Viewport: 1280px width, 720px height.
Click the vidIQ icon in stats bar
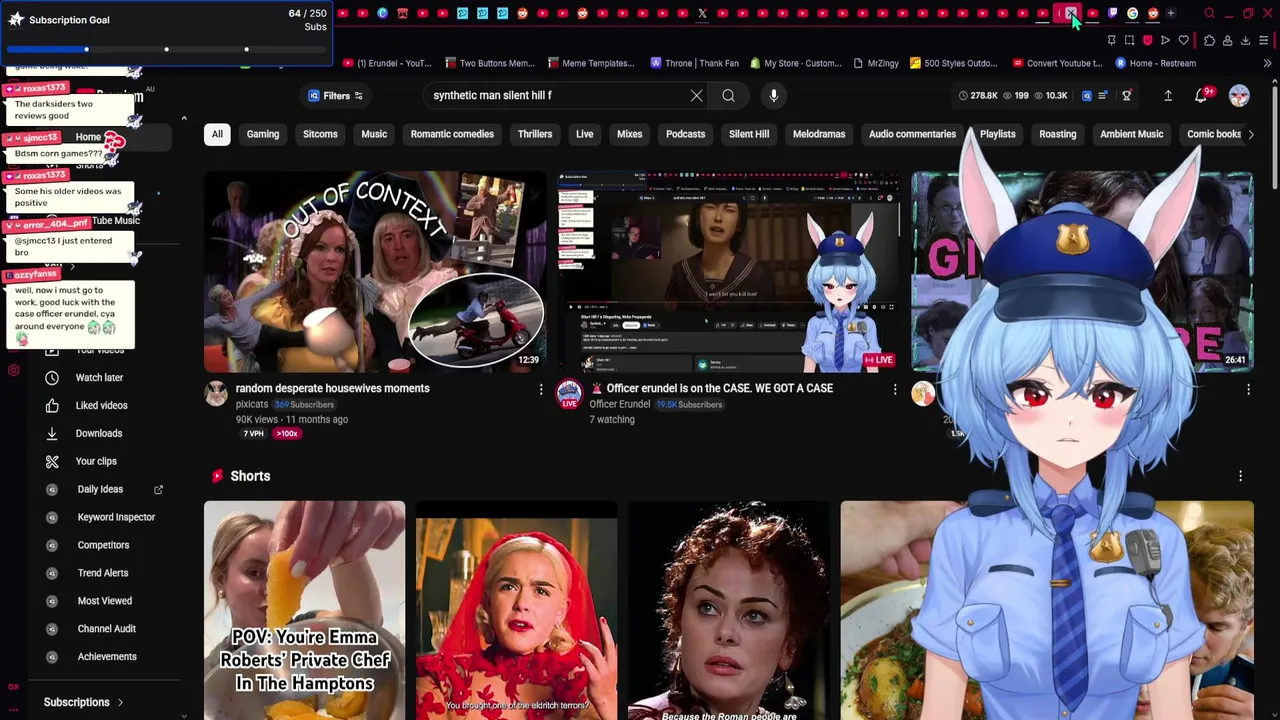point(1086,96)
